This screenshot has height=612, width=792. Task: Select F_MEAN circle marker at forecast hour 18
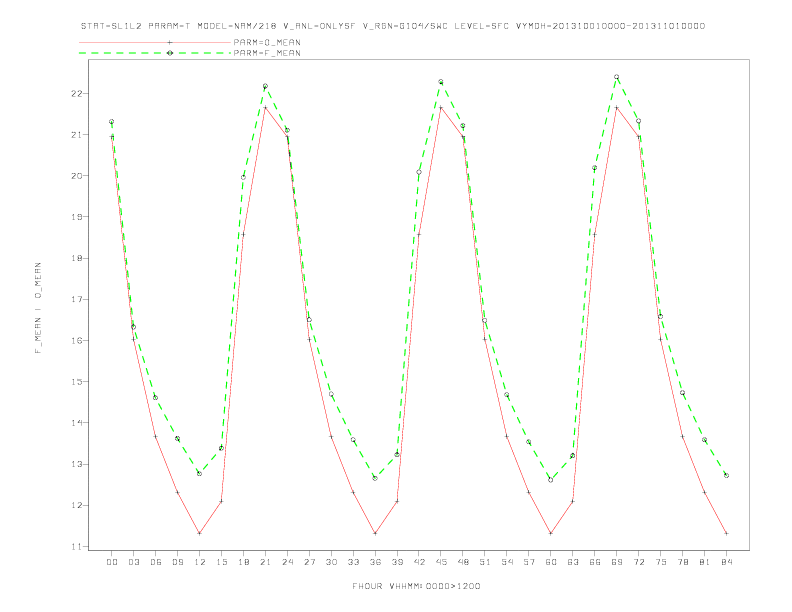point(243,177)
